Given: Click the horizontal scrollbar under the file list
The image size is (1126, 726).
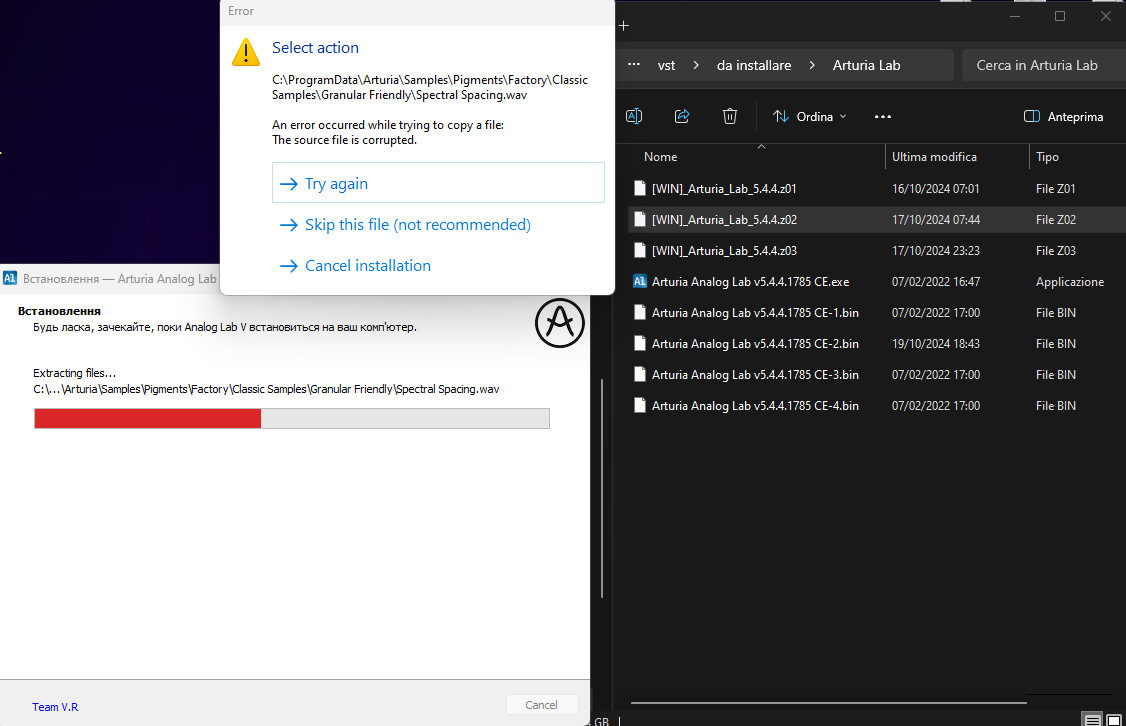Looking at the screenshot, I should [x=828, y=702].
